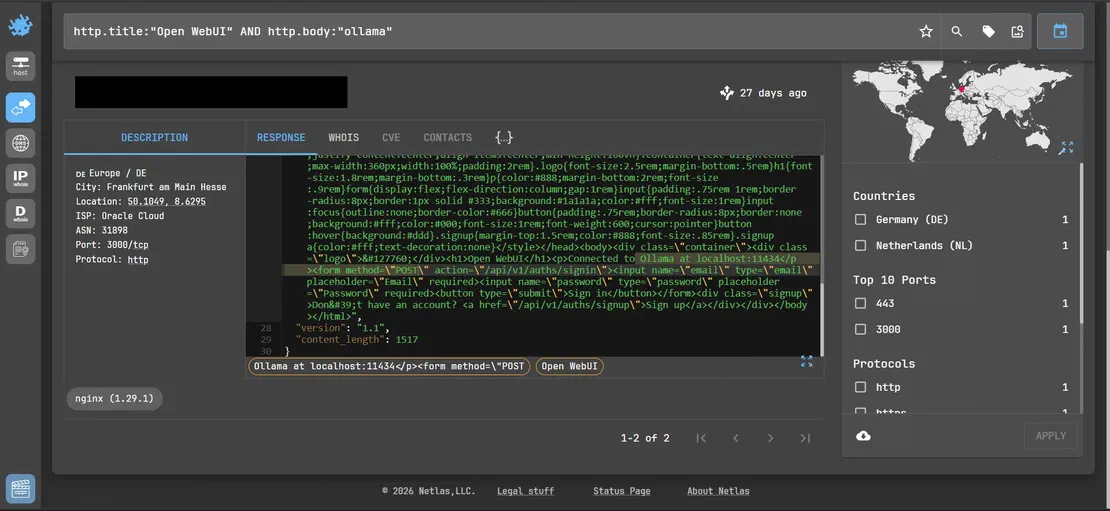Click the ISP: Oracle Cloud text
Viewport: 1110px width, 511px height.
pos(120,216)
